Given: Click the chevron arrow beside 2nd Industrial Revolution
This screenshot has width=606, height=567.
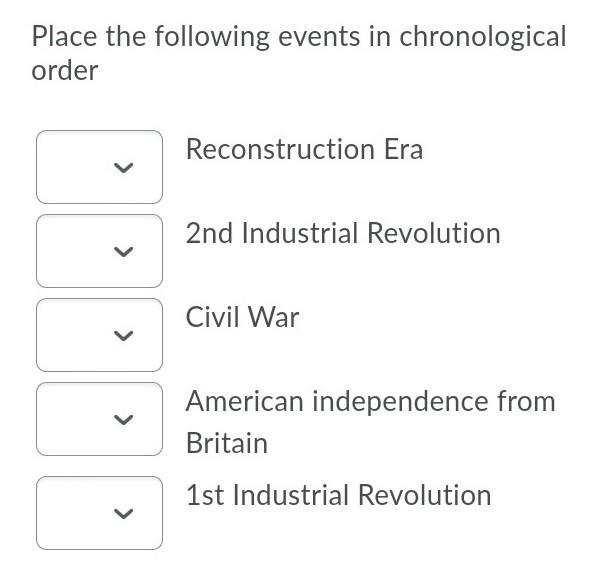Looking at the screenshot, I should coord(123,252).
